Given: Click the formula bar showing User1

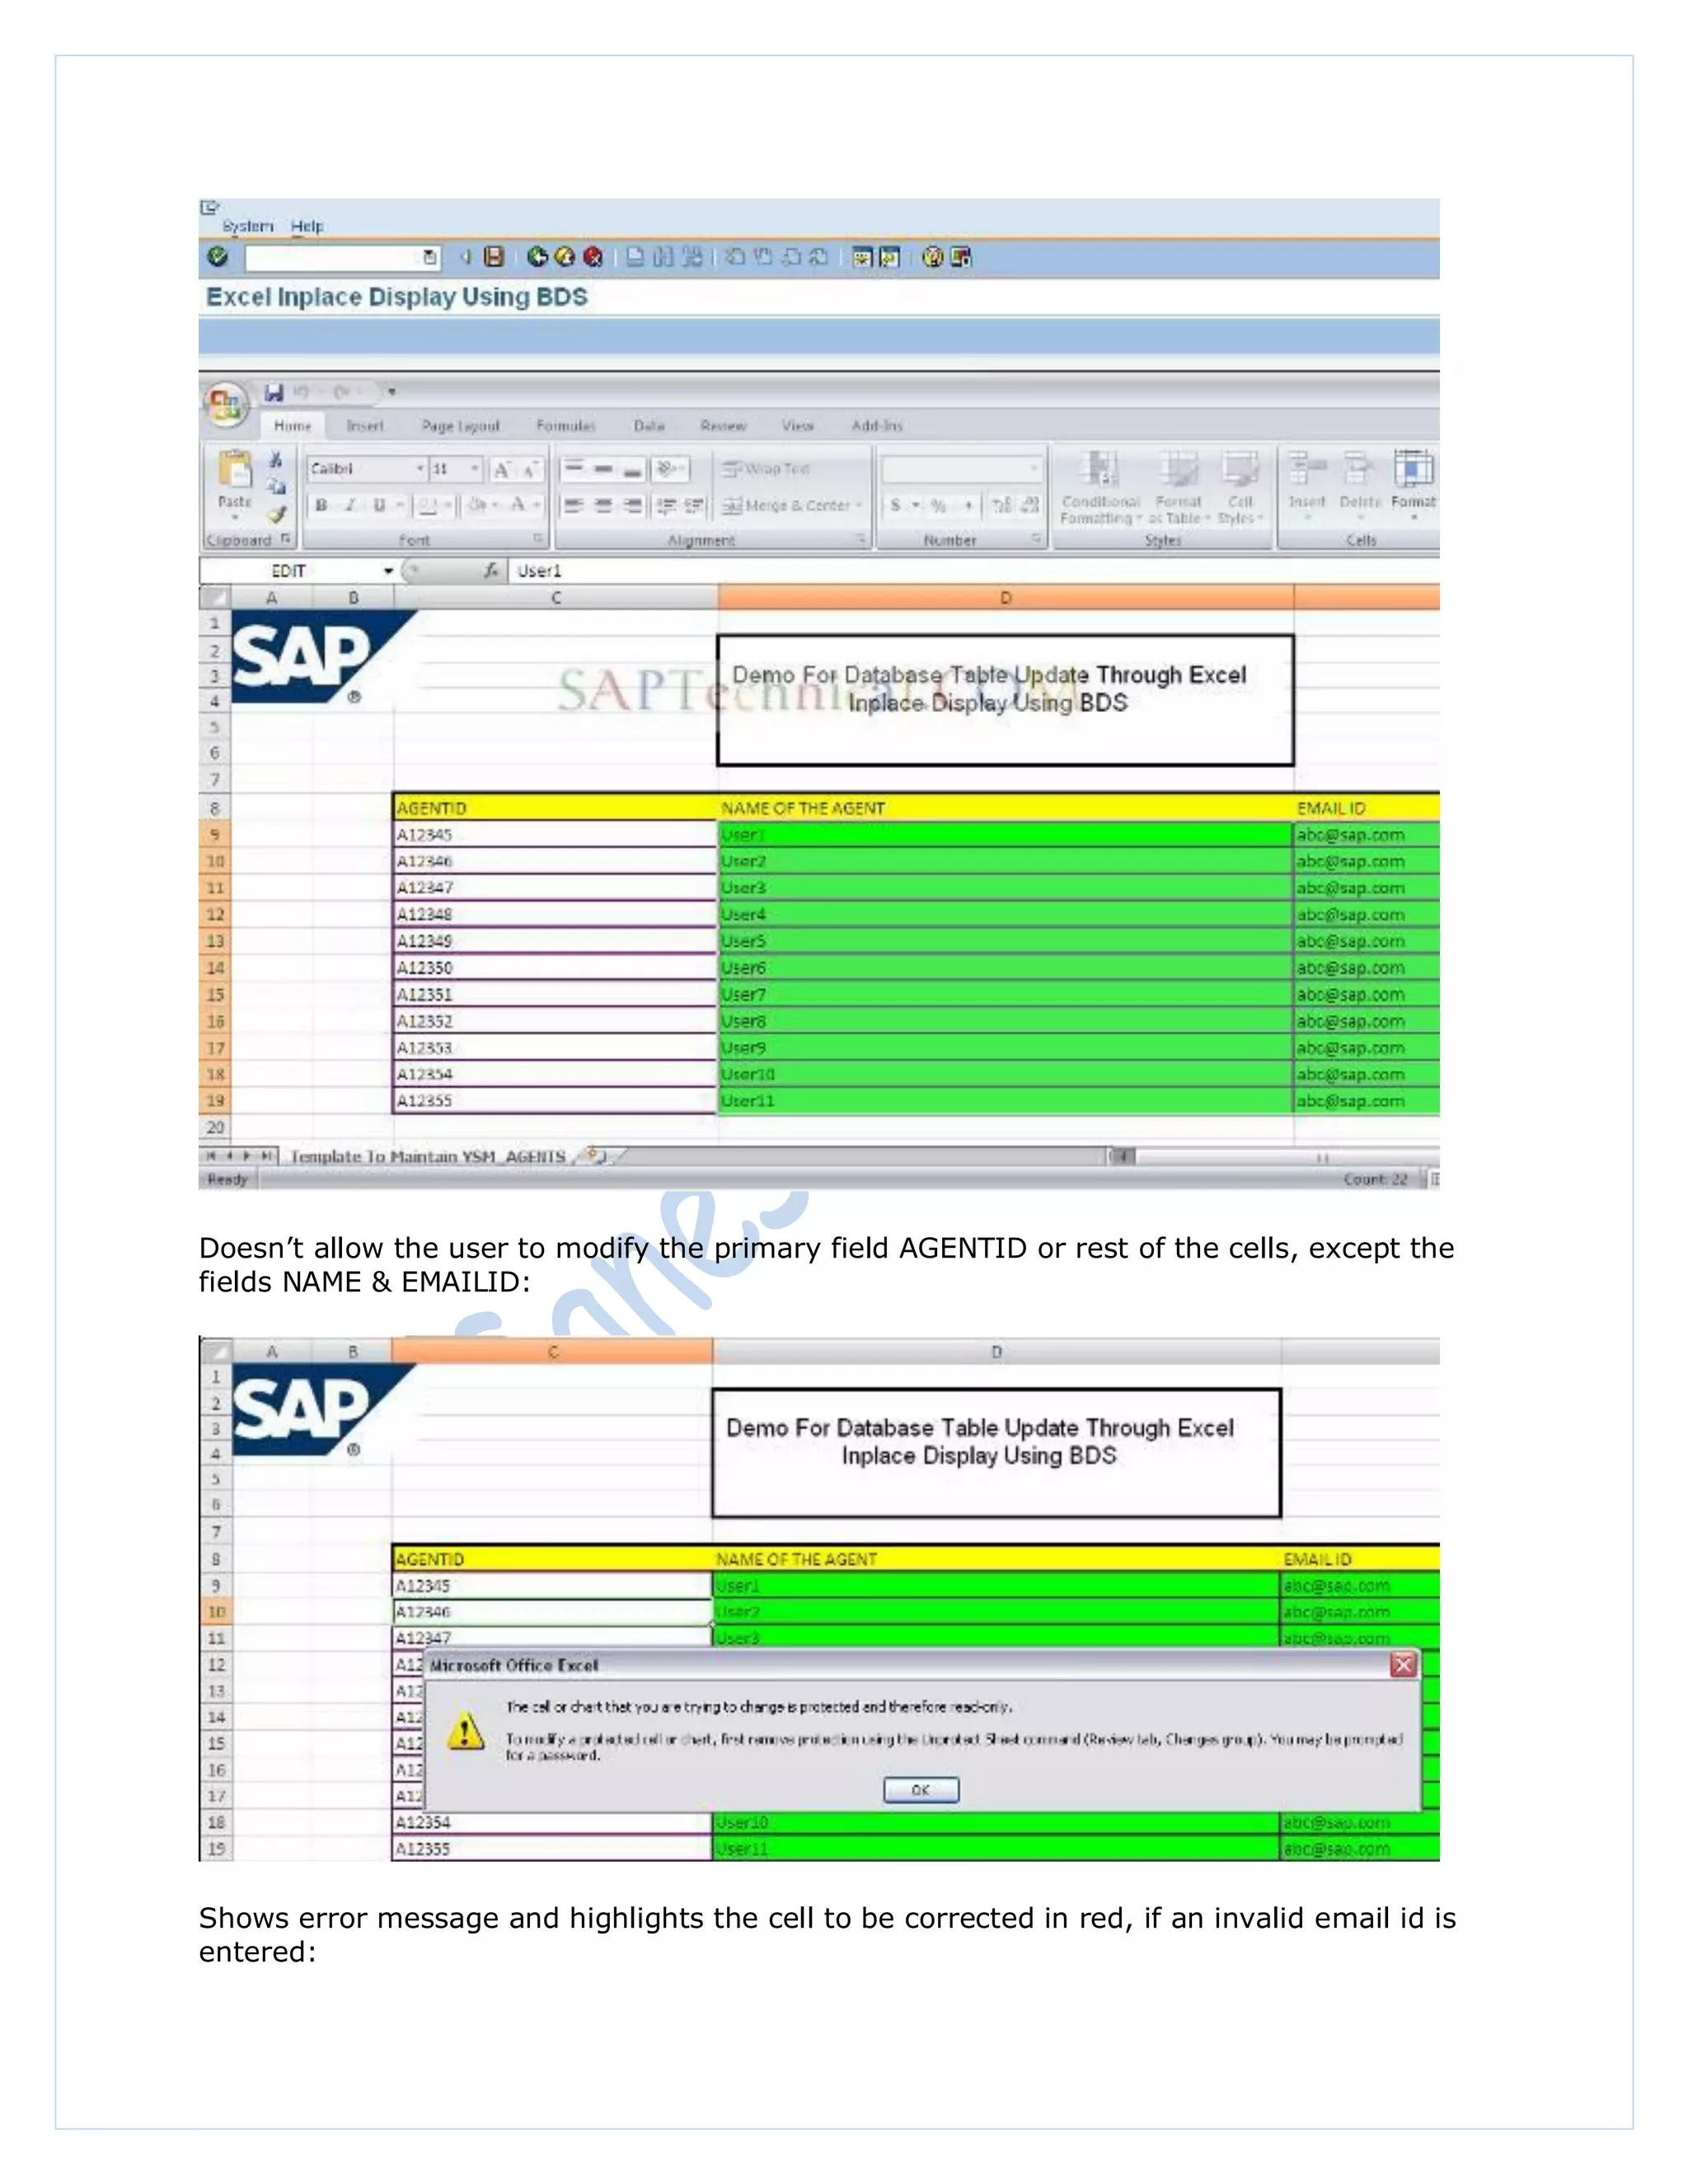Looking at the screenshot, I should click(x=975, y=571).
